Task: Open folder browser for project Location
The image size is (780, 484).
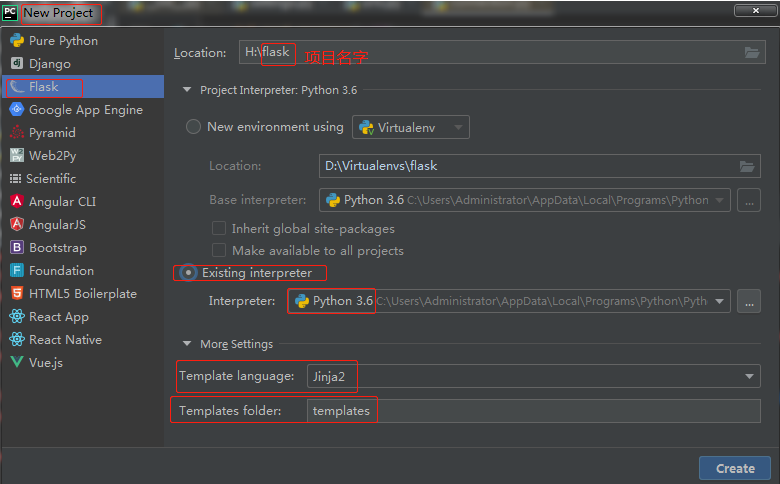Action: [x=752, y=52]
